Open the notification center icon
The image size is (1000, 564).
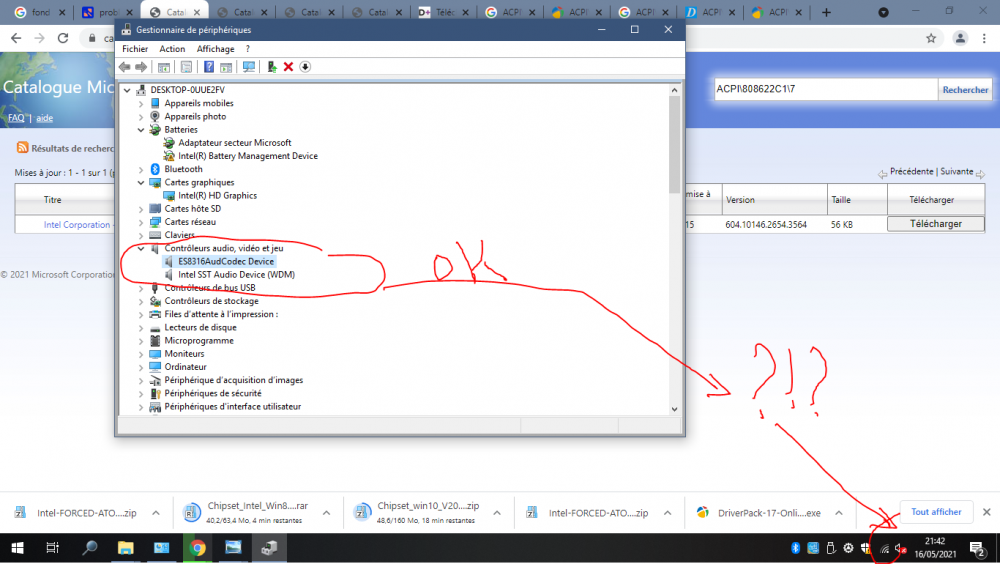click(978, 548)
